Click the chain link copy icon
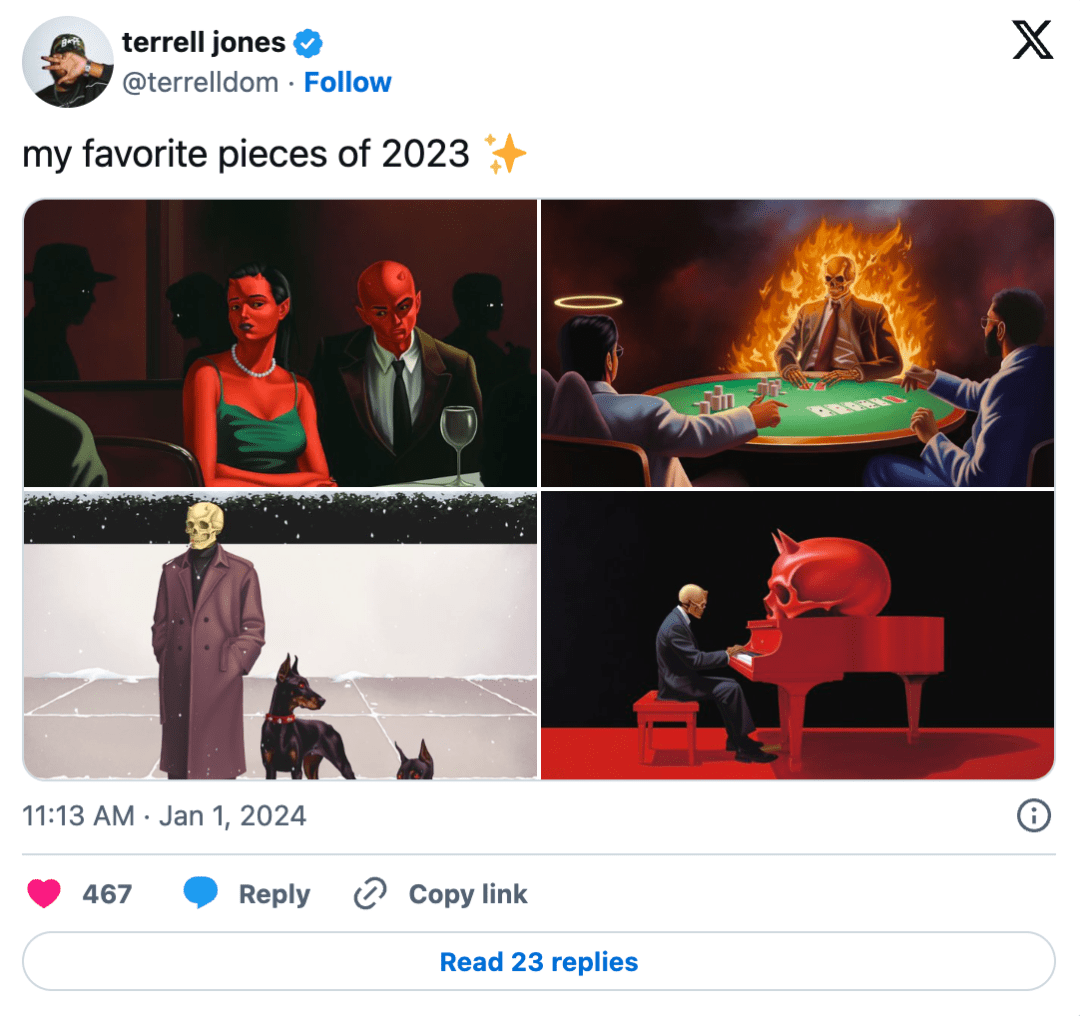This screenshot has height=1016, width=1080. click(x=371, y=893)
